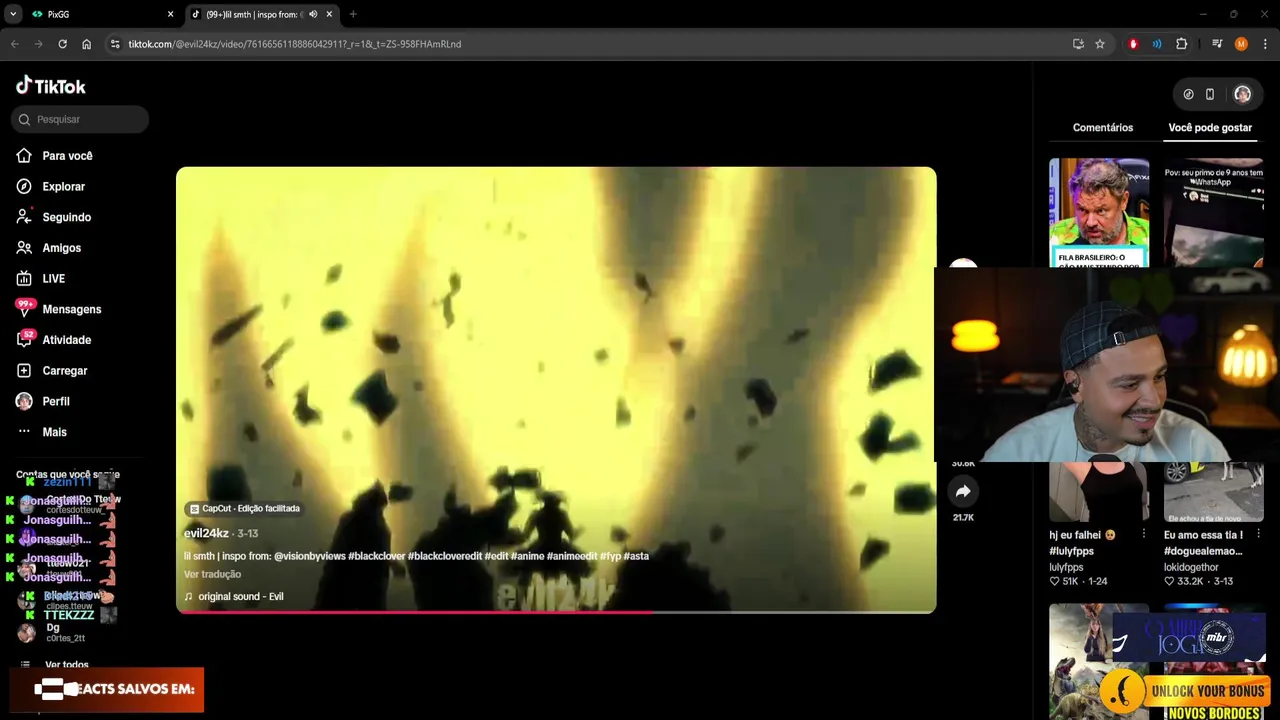Click the tiktok.com address bar
This screenshot has width=1280, height=720.
[590, 44]
